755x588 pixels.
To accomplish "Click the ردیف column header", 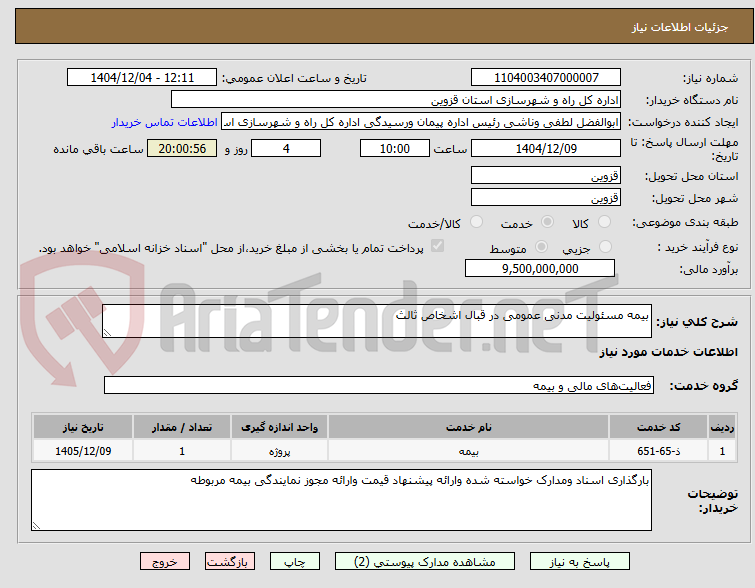I will click(x=722, y=427).
